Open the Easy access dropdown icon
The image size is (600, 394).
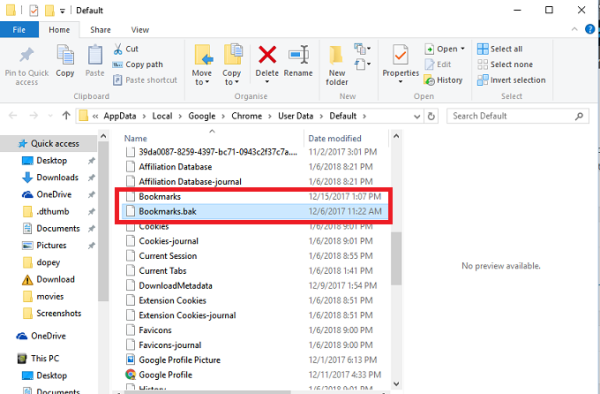[x=362, y=64]
